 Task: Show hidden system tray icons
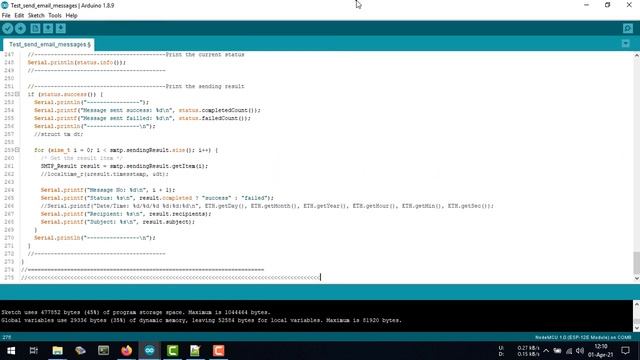pos(546,351)
